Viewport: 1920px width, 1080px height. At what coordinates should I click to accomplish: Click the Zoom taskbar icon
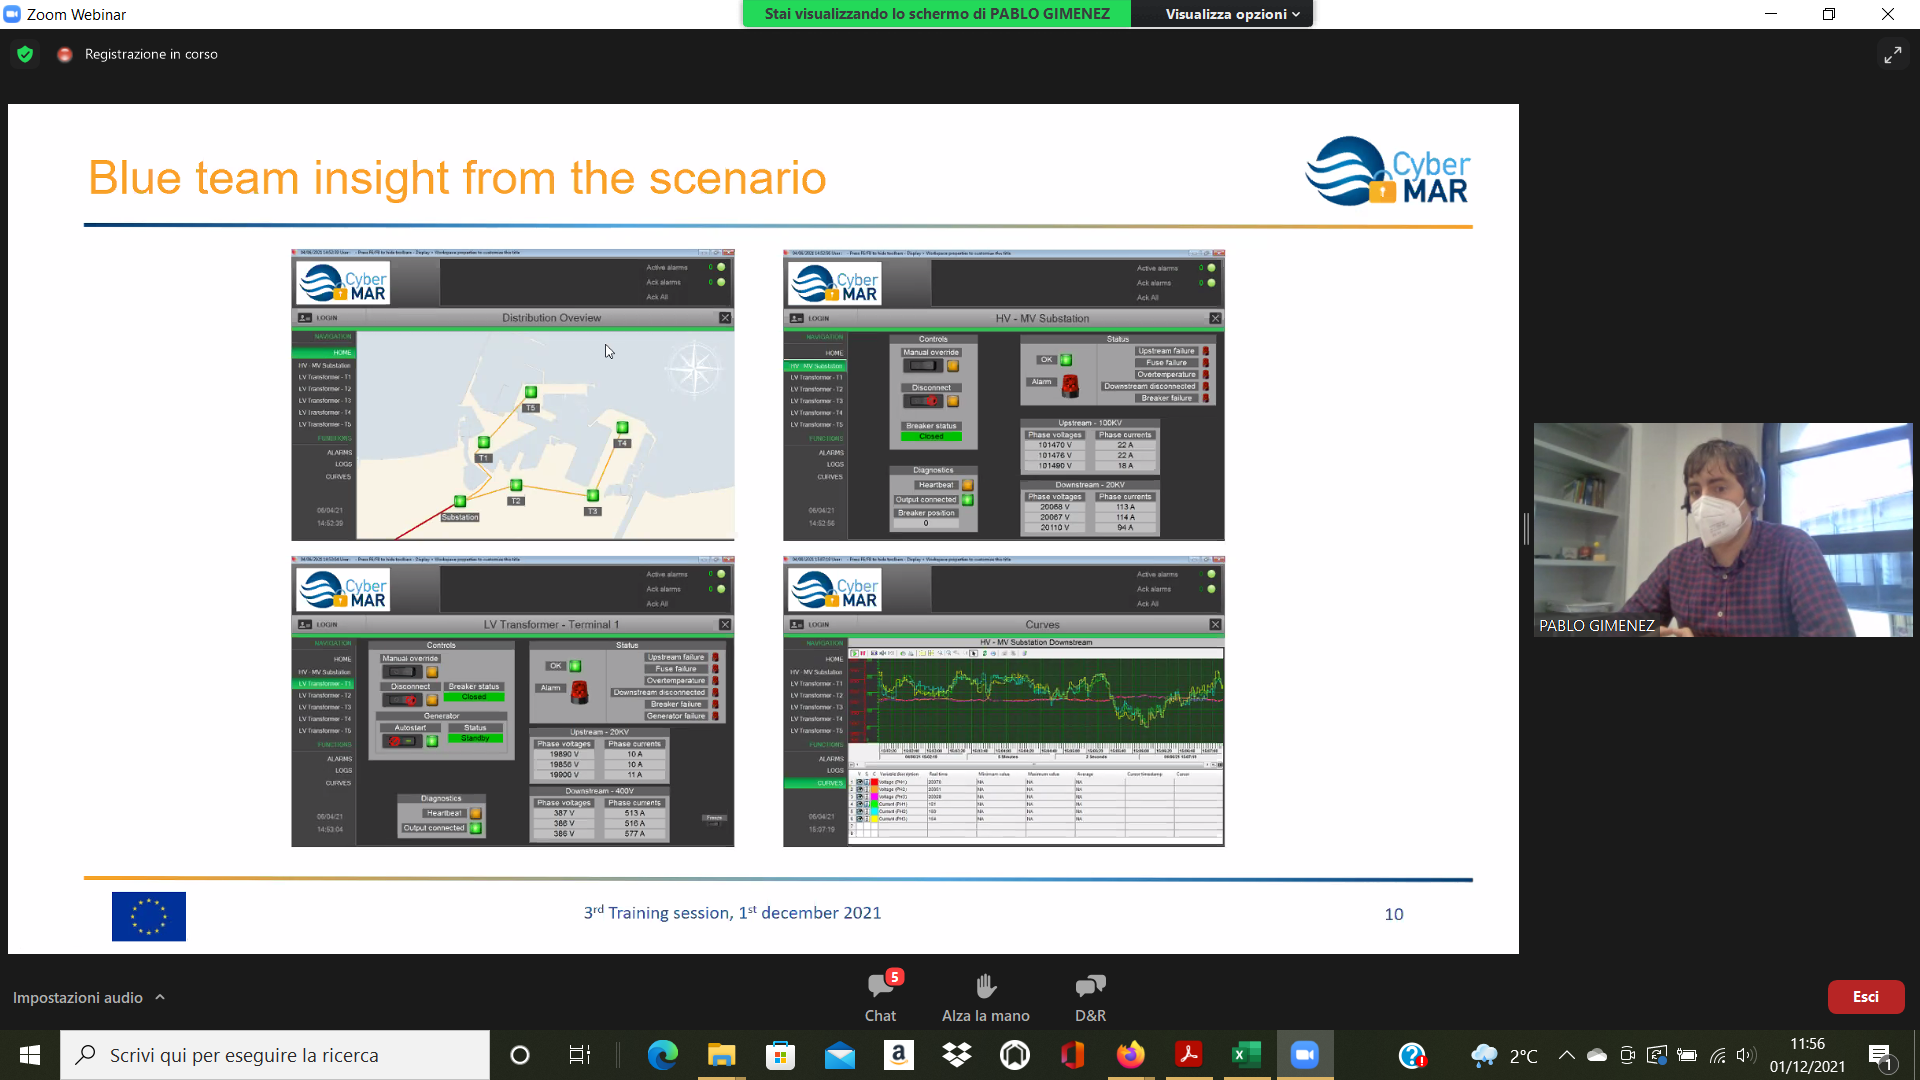pyautogui.click(x=1304, y=1055)
